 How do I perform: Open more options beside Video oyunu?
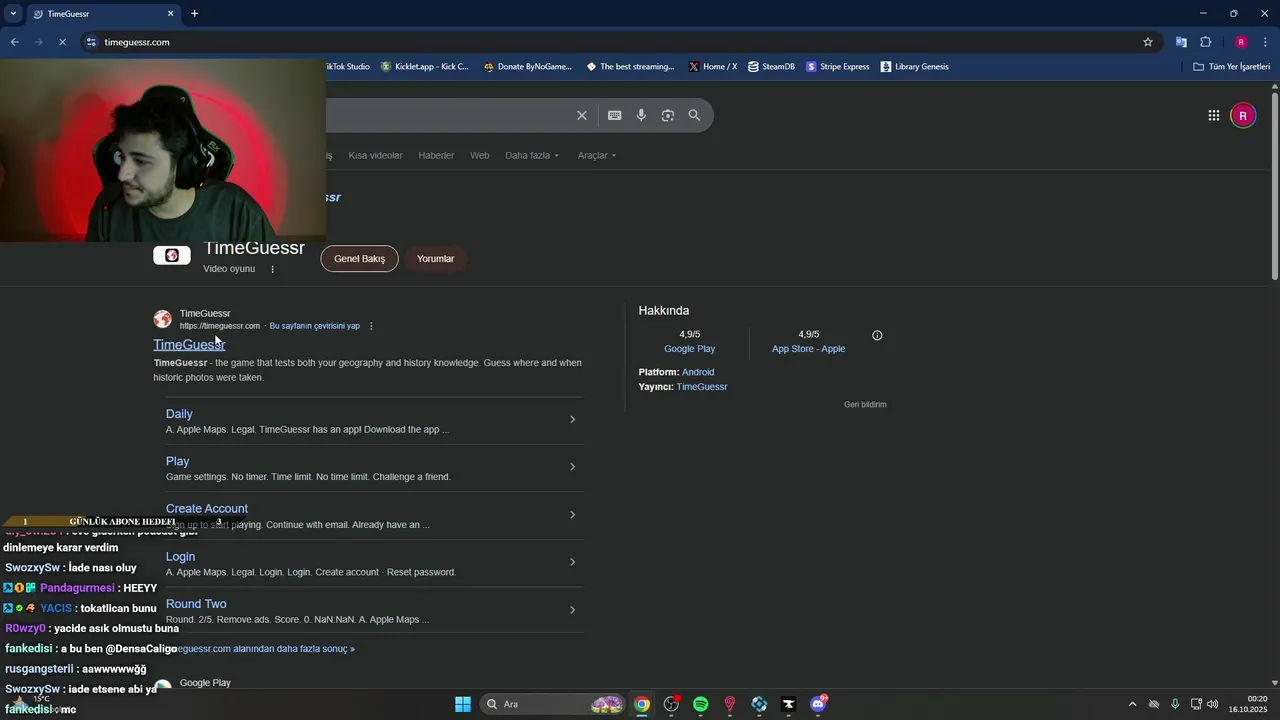click(272, 269)
